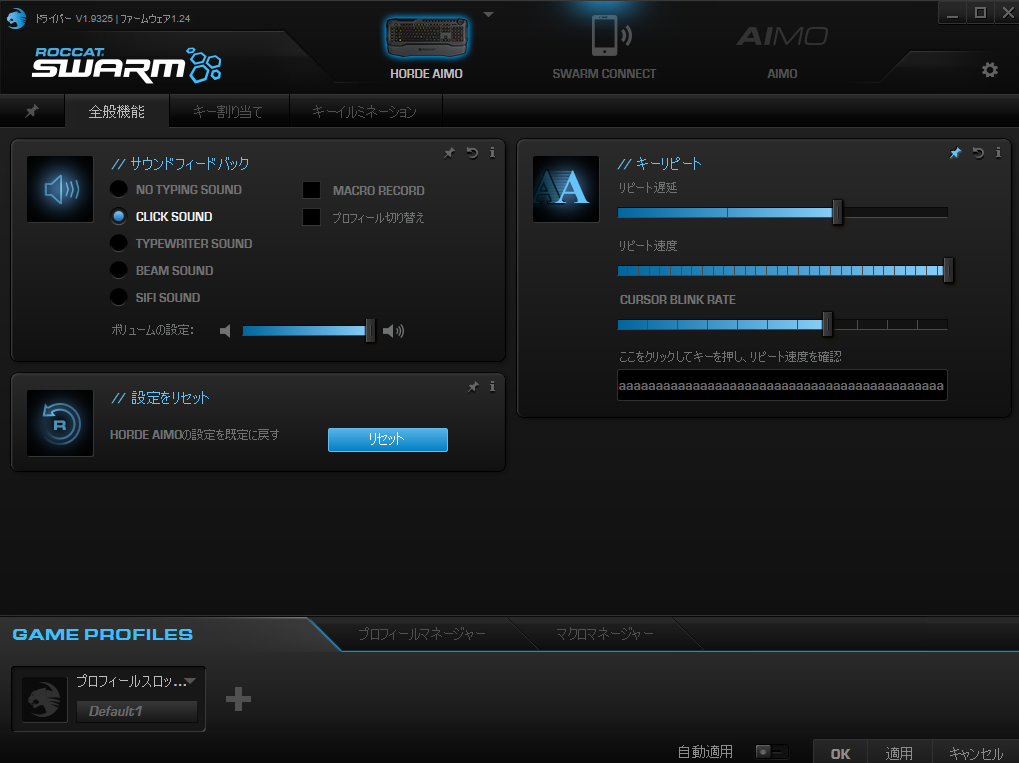Viewport: 1019px width, 763px height.
Task: Click the Roccat profile slot logo icon
Action: pyautogui.click(x=44, y=699)
